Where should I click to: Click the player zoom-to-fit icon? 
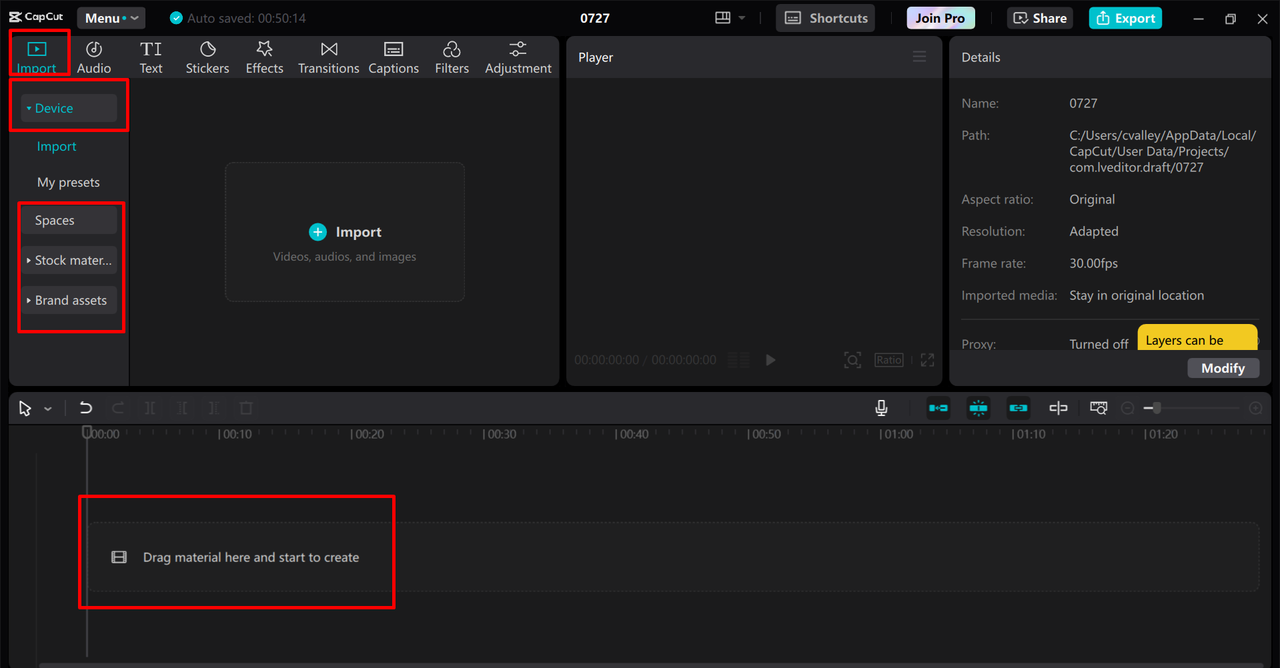pos(853,360)
